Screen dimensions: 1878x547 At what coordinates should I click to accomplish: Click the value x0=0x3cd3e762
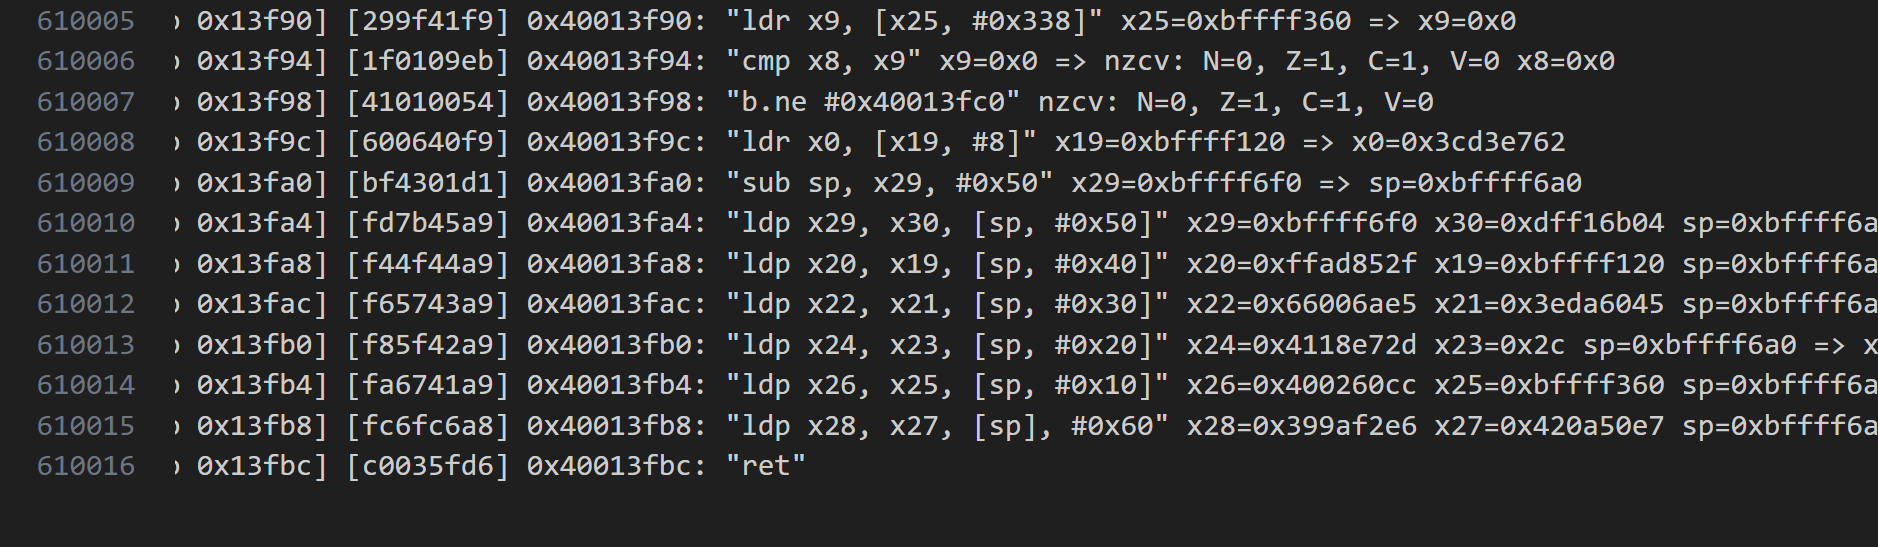tap(1458, 143)
